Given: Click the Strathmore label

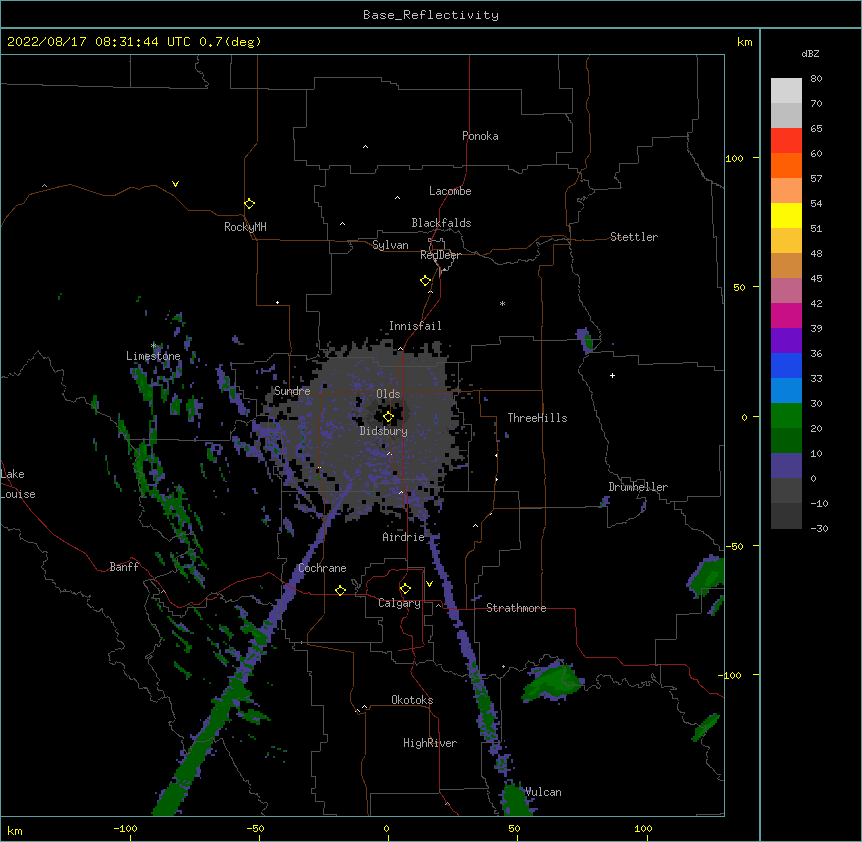Looking at the screenshot, I should 516,608.
